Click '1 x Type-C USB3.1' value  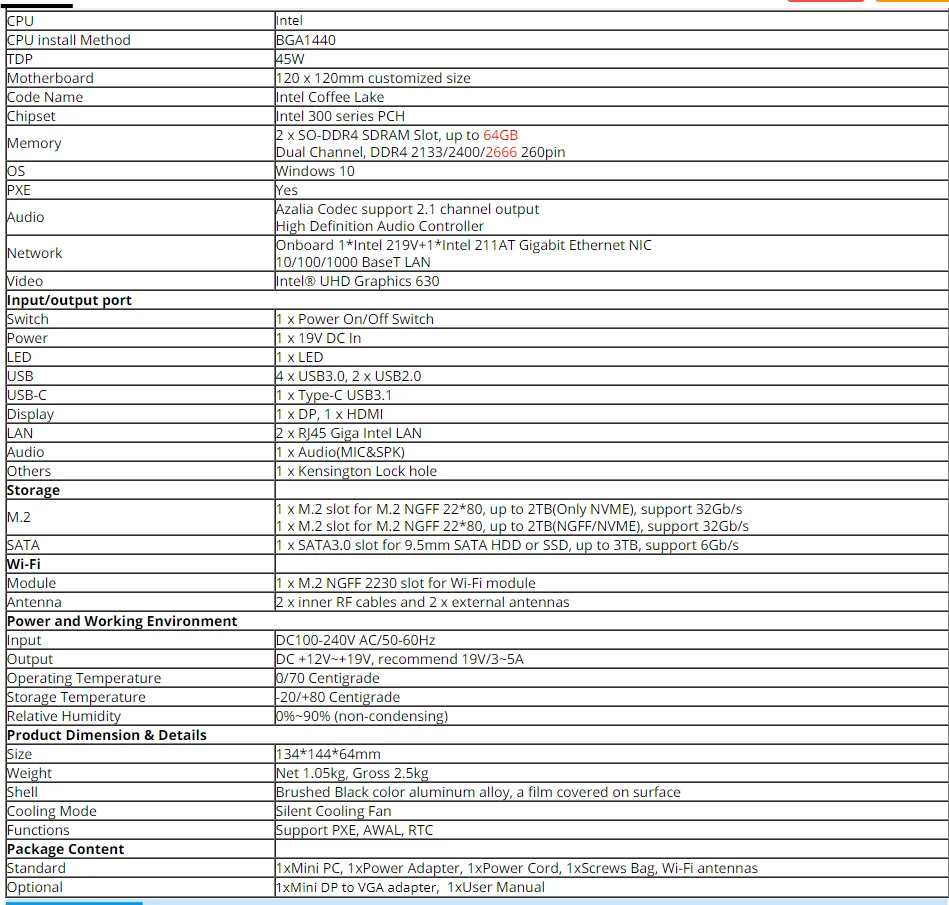pyautogui.click(x=334, y=395)
